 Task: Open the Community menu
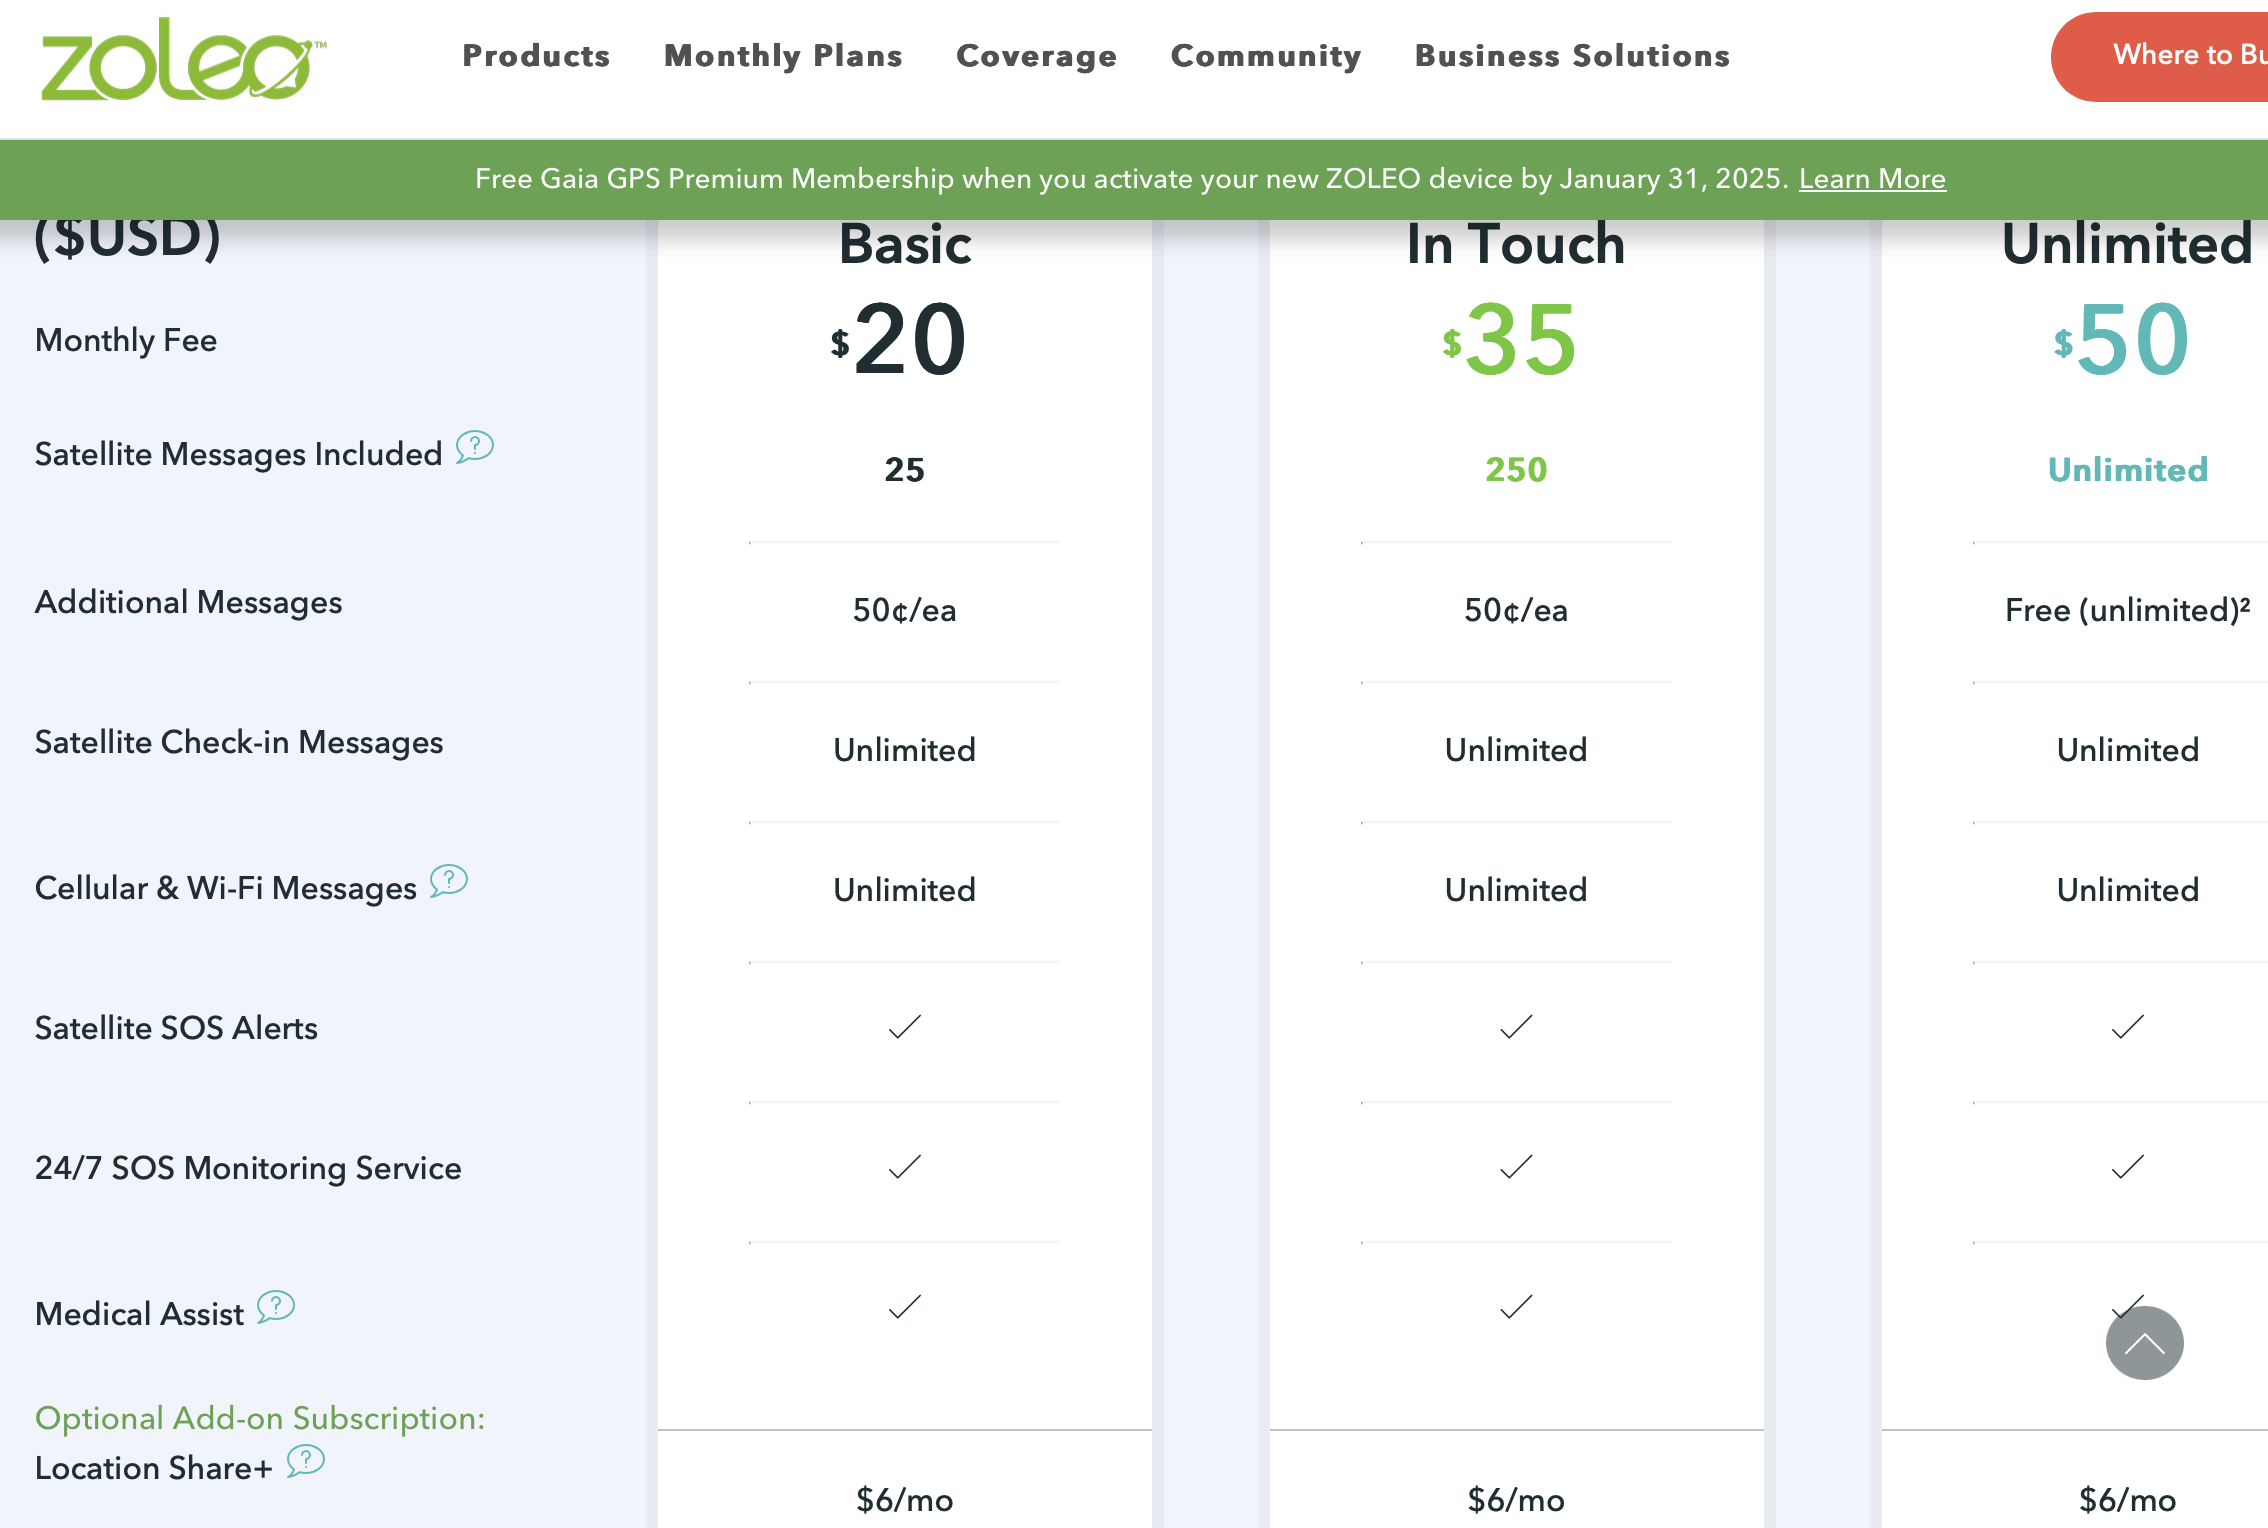point(1265,56)
